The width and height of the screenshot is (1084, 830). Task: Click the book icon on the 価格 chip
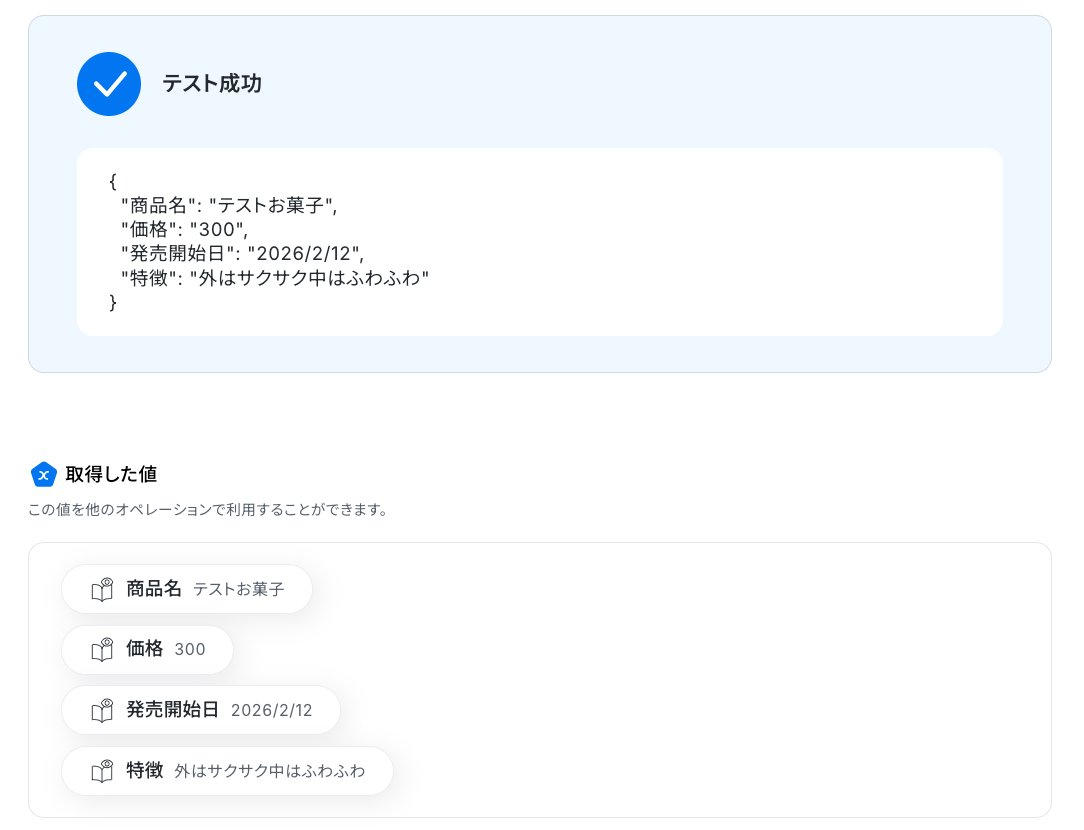point(102,650)
